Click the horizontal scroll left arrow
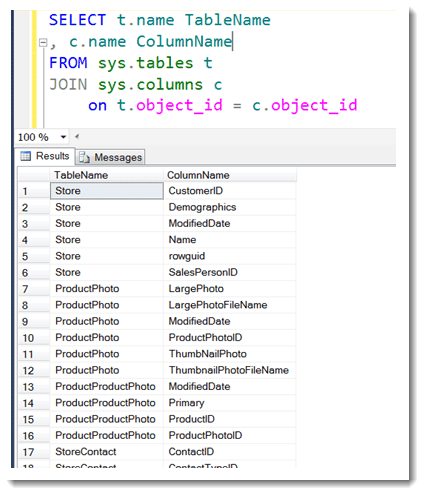 [x=77, y=136]
